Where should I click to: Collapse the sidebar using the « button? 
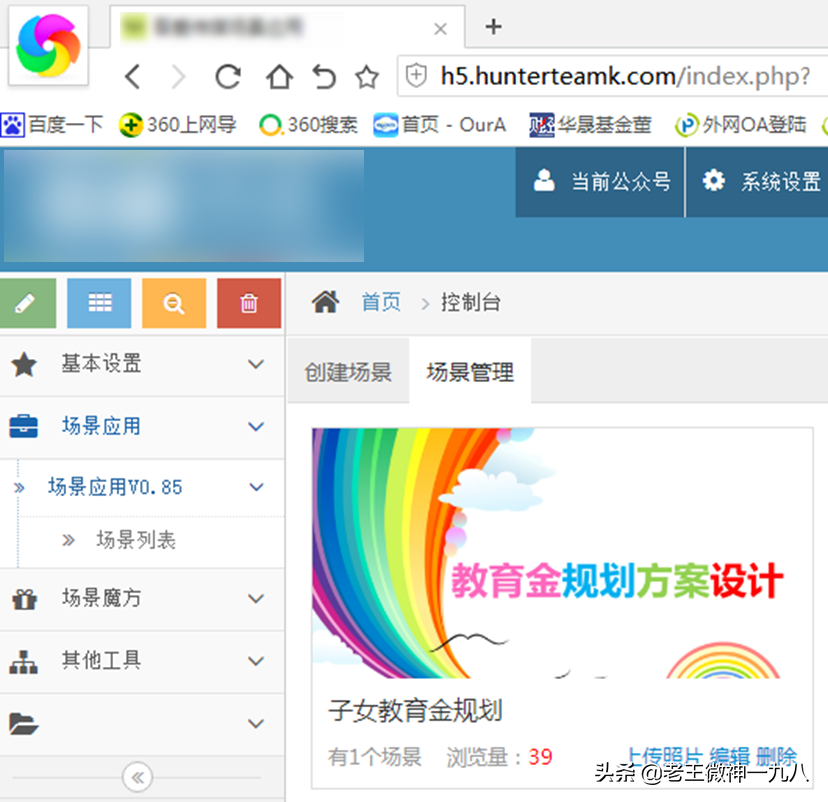pos(135,777)
